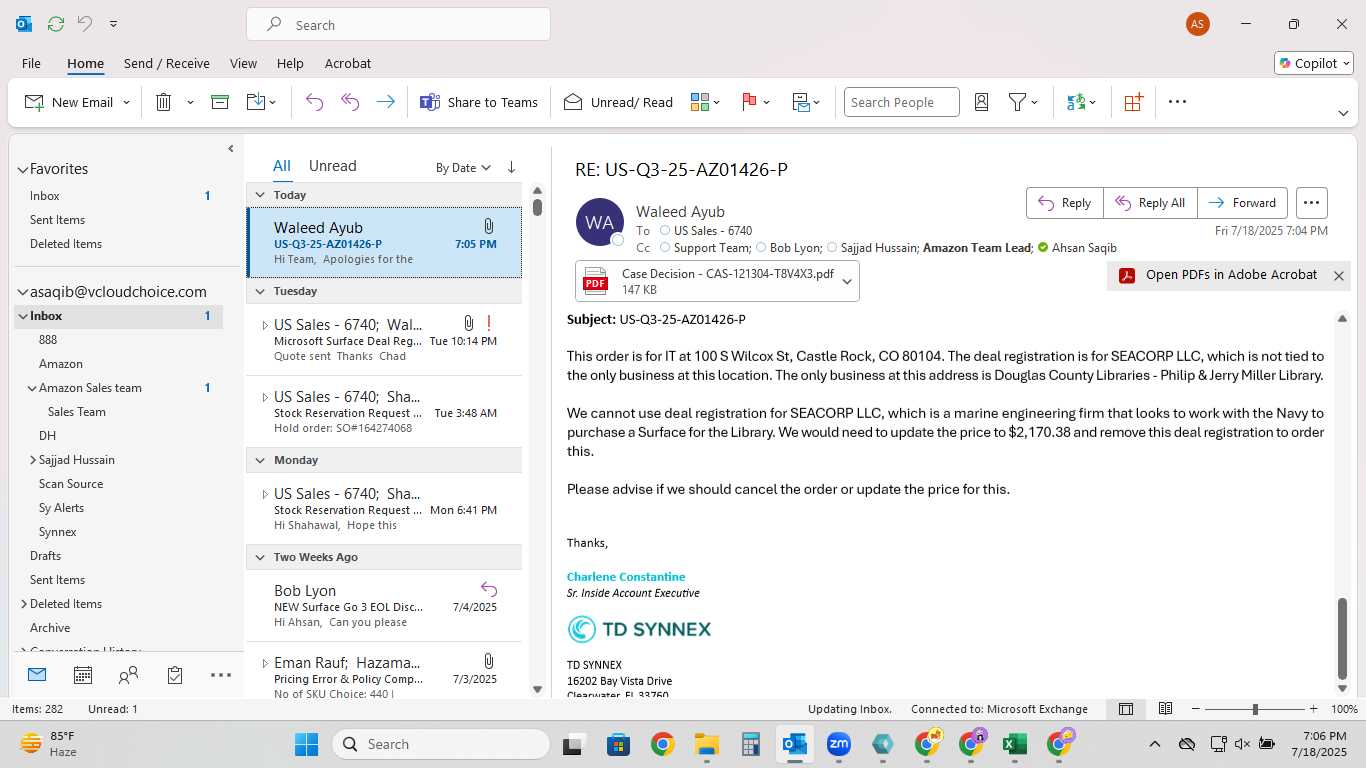Open ribbon overflow three-dots menu
Screen dimensions: 1366x768
[1177, 102]
